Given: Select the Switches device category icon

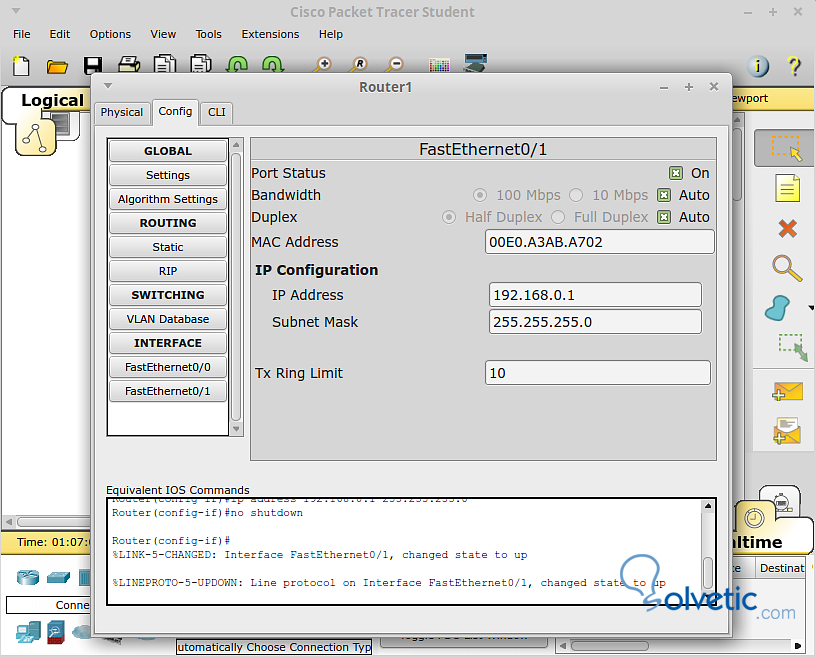Looking at the screenshot, I should [58, 577].
